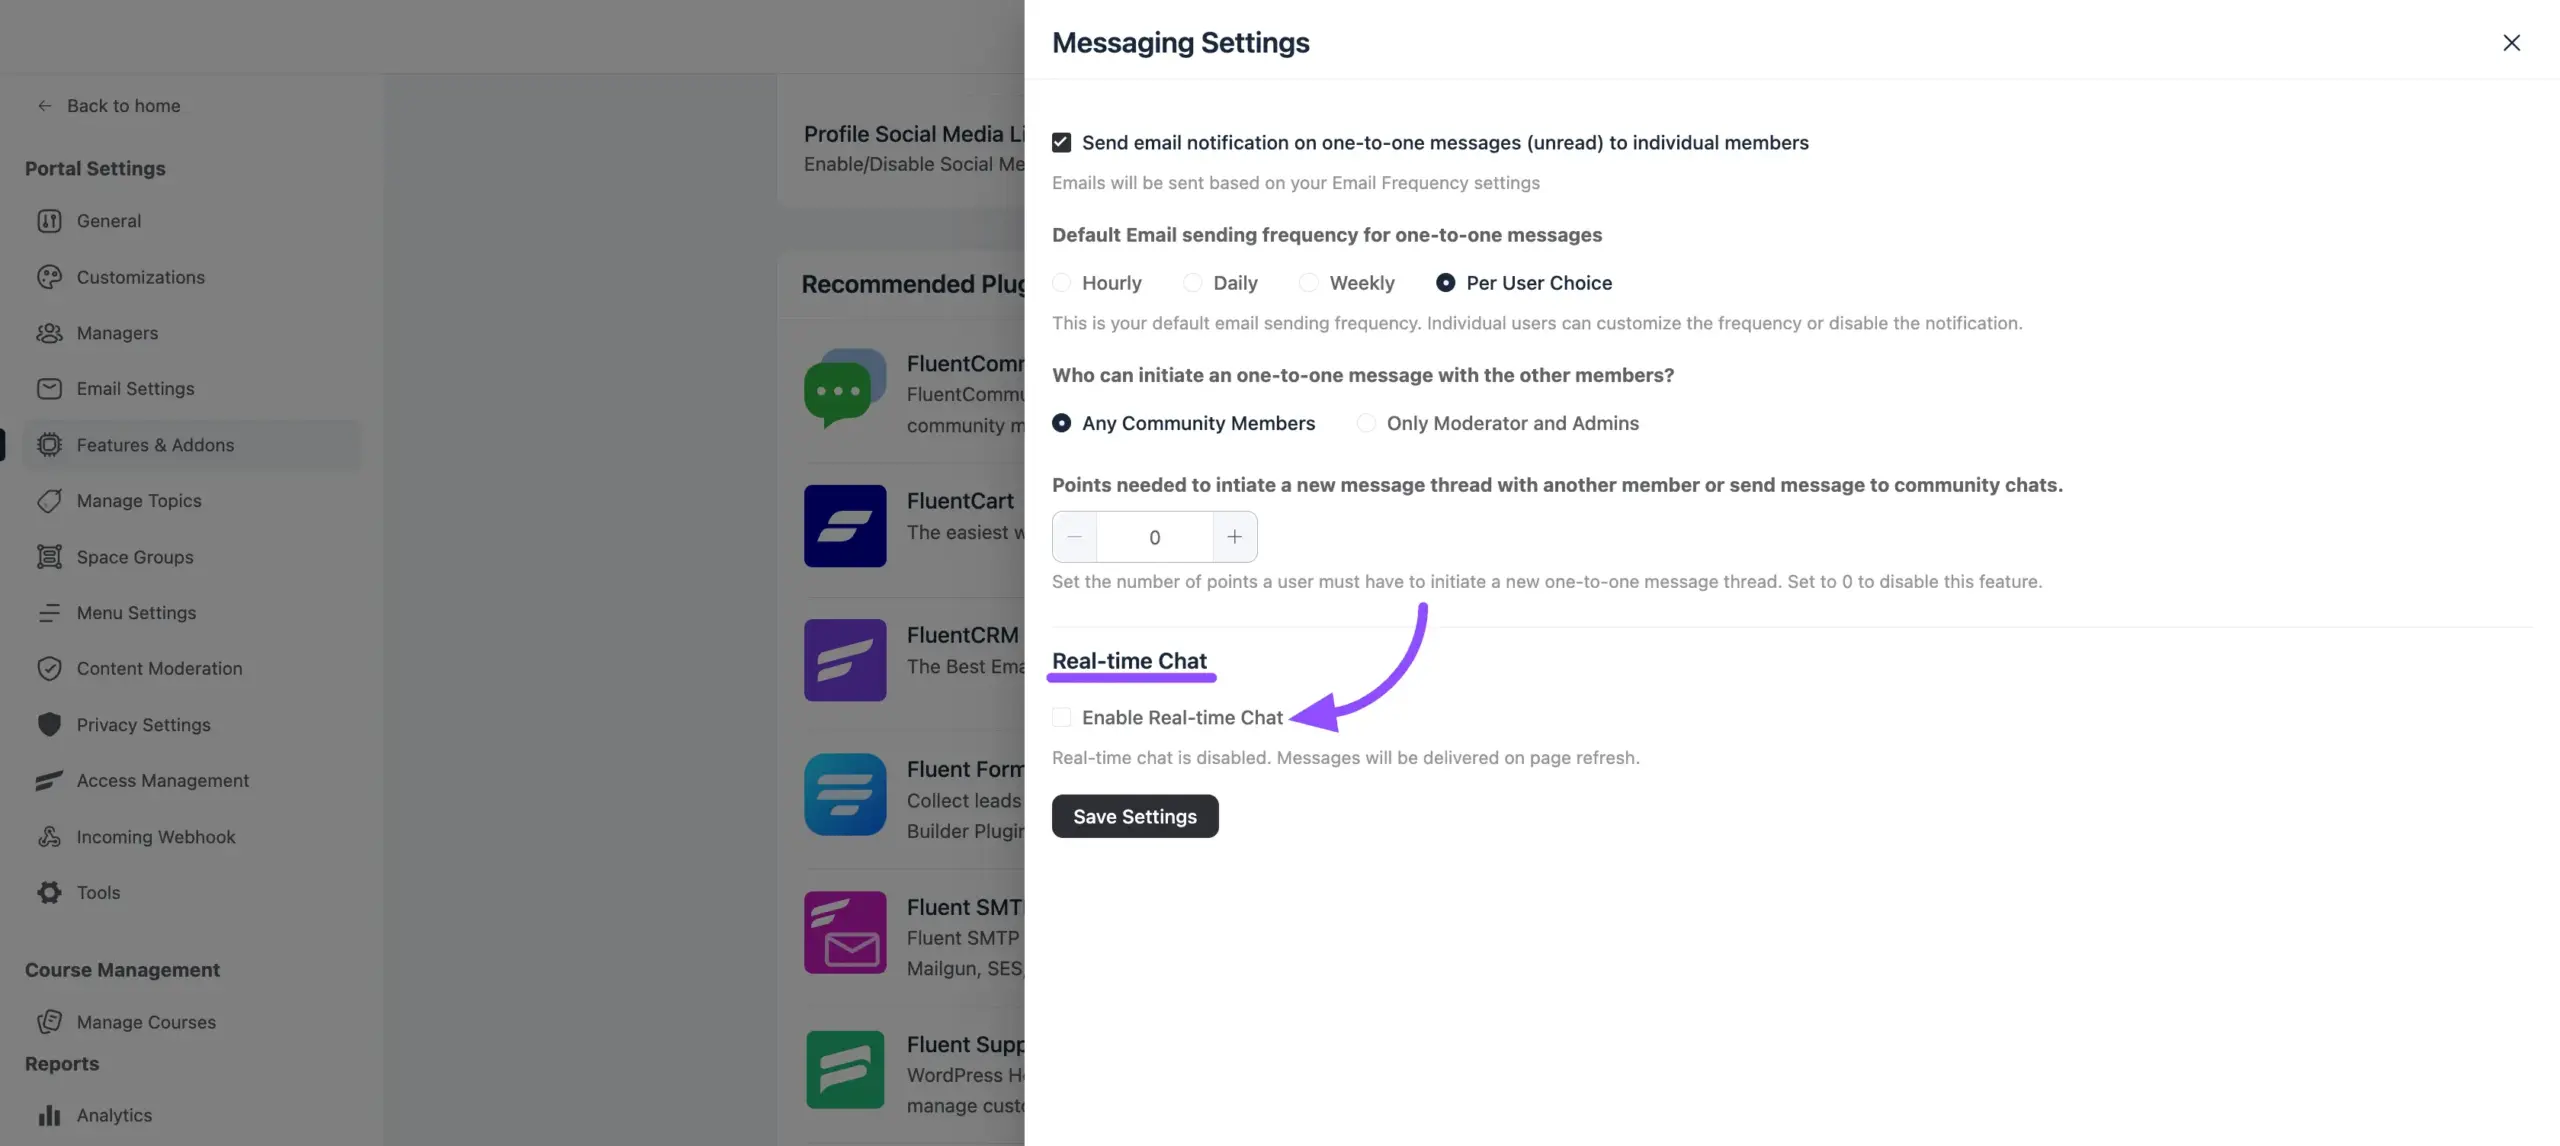Screen dimensions: 2560x1146
Task: Choose Only Moderator and Admins
Action: (x=1366, y=423)
